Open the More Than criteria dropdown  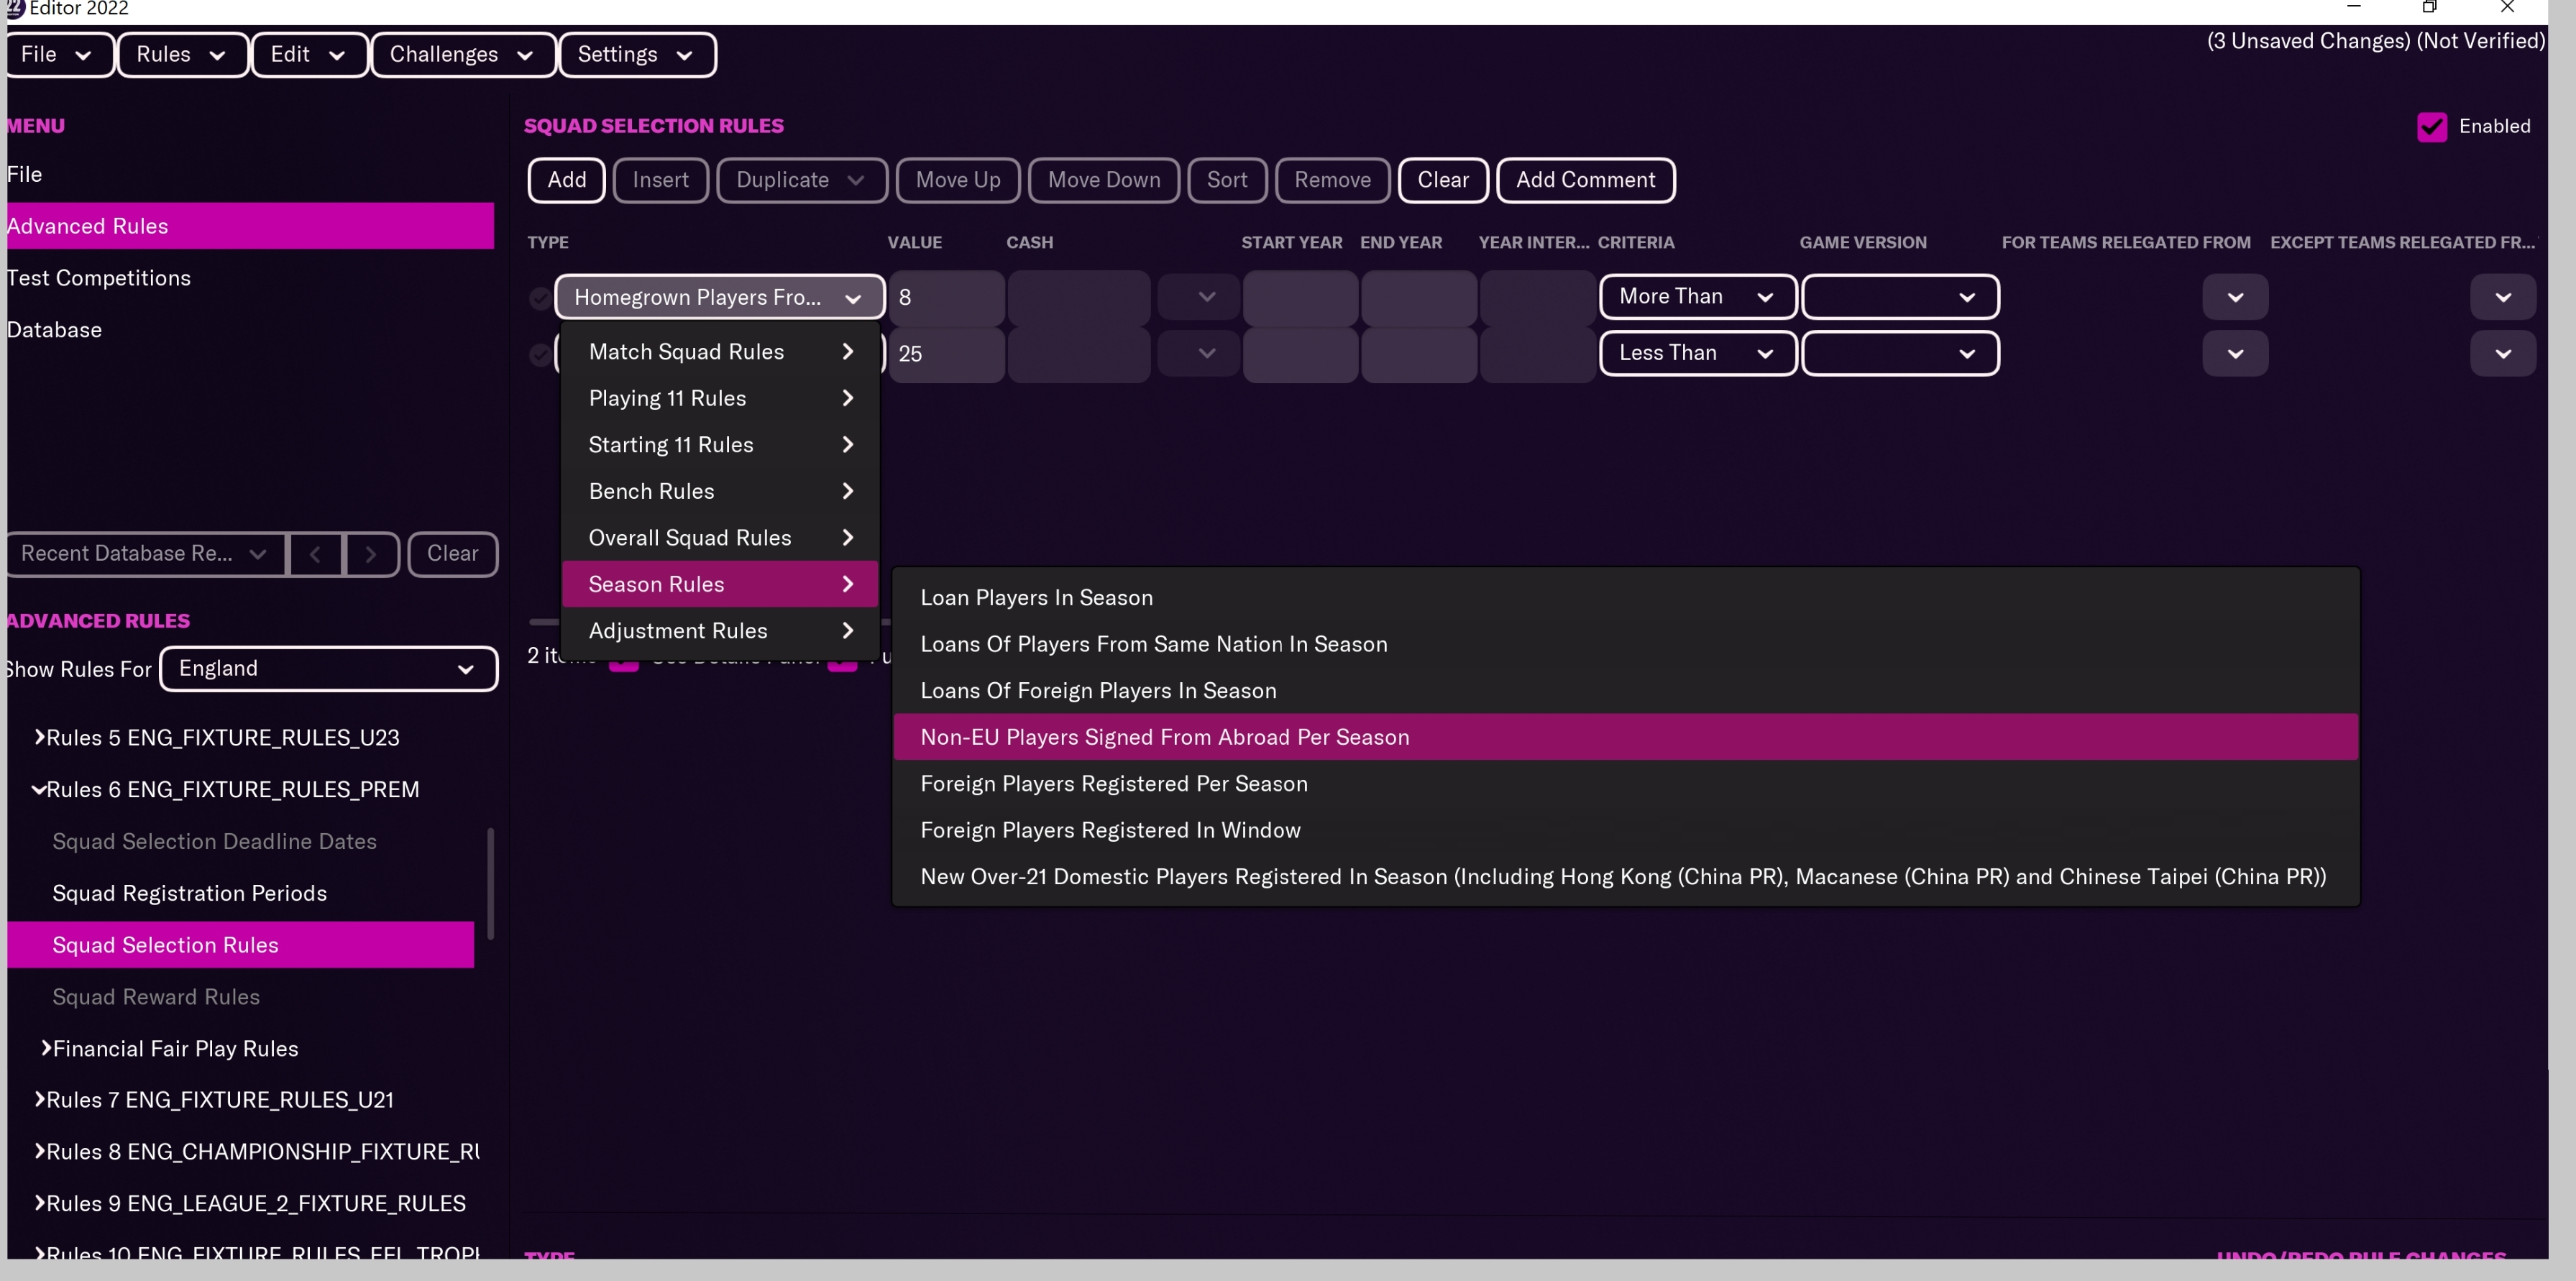[1698, 297]
